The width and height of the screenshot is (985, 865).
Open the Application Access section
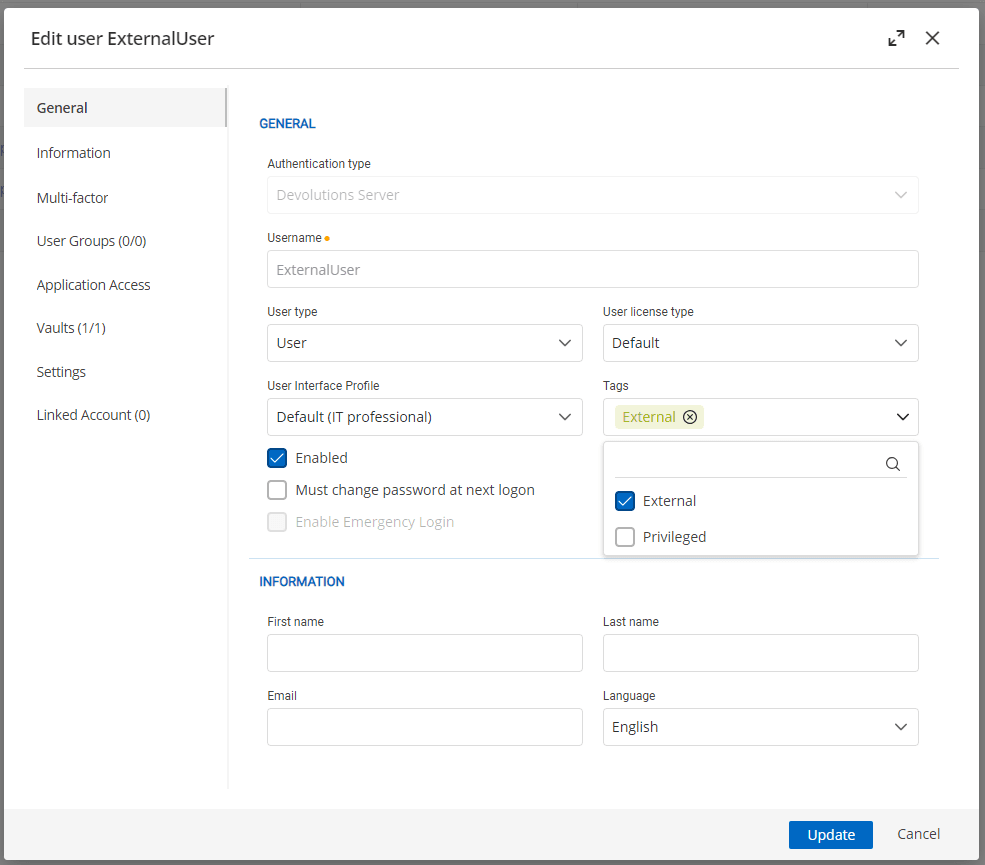pyautogui.click(x=93, y=285)
